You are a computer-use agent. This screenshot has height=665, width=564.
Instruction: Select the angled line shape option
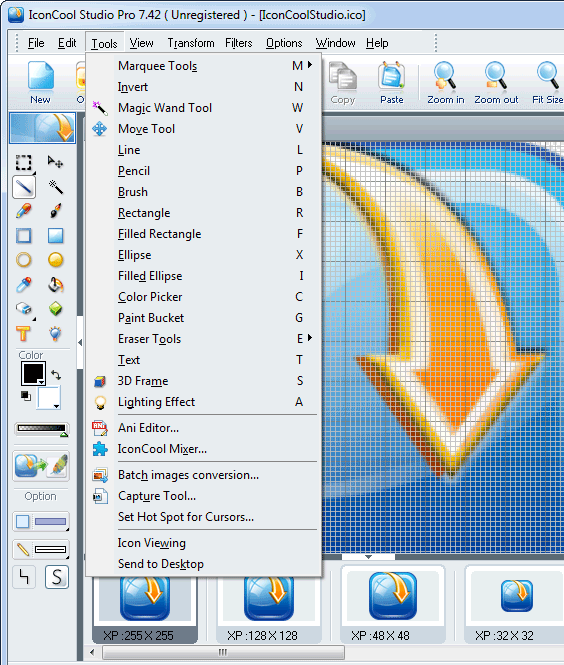[x=24, y=577]
